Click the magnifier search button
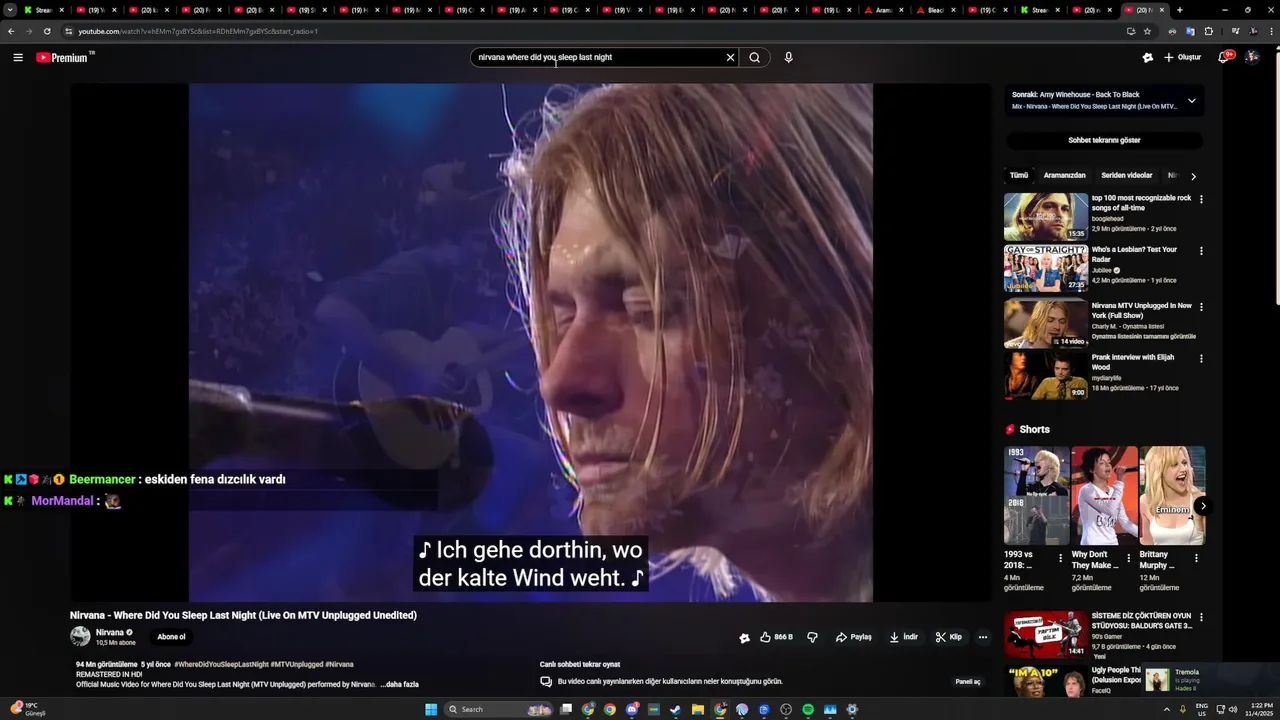1280x720 pixels. click(x=755, y=57)
